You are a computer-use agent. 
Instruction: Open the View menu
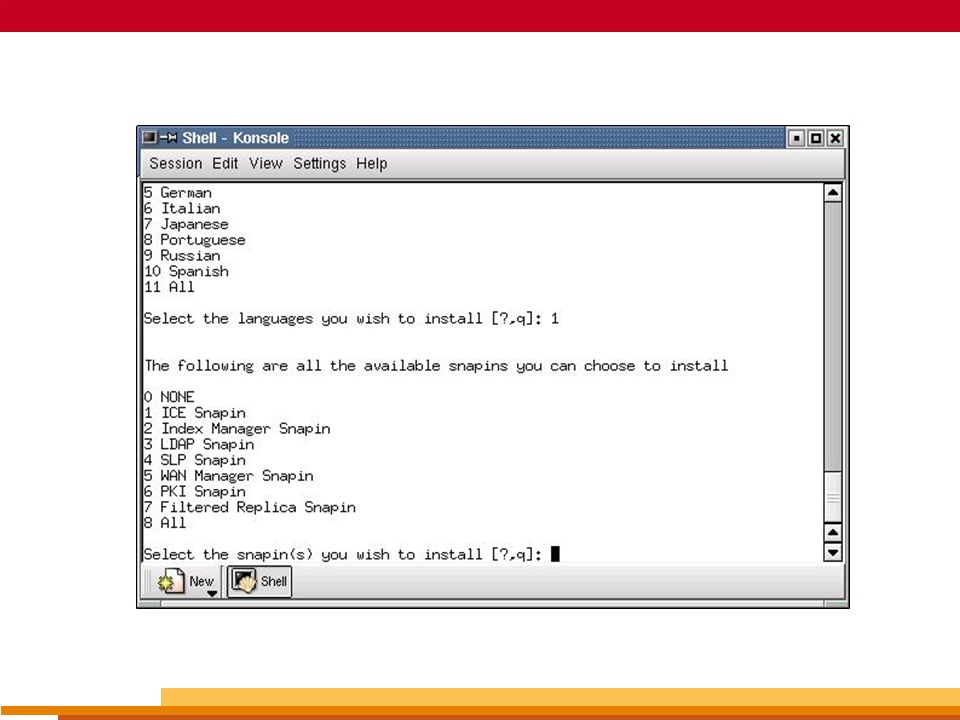(265, 164)
